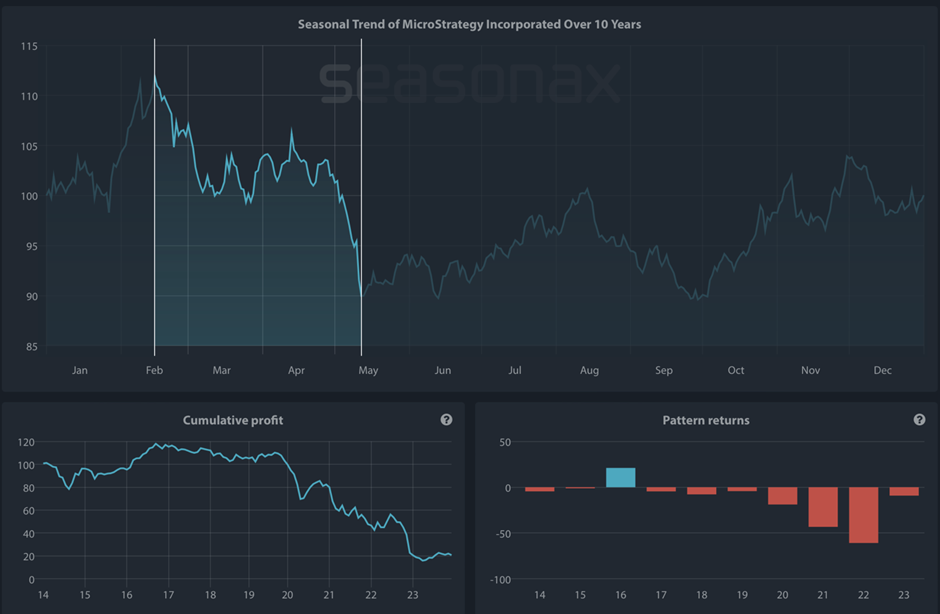Click the Pattern returns heading

point(706,420)
